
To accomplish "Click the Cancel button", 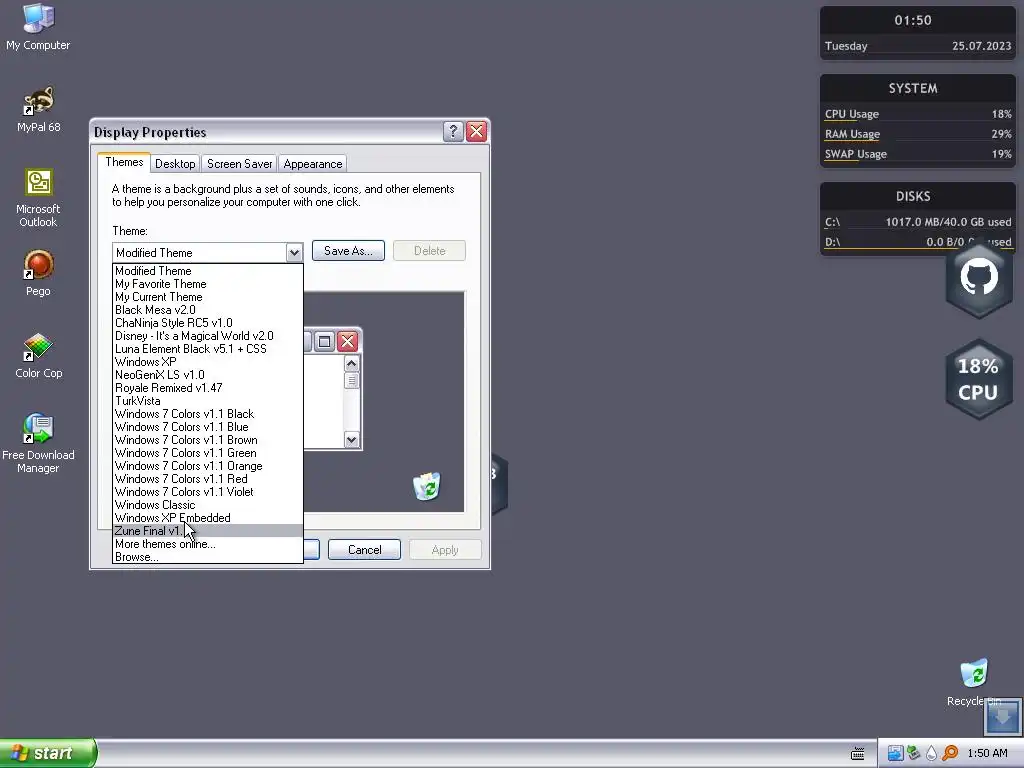I will coord(364,550).
